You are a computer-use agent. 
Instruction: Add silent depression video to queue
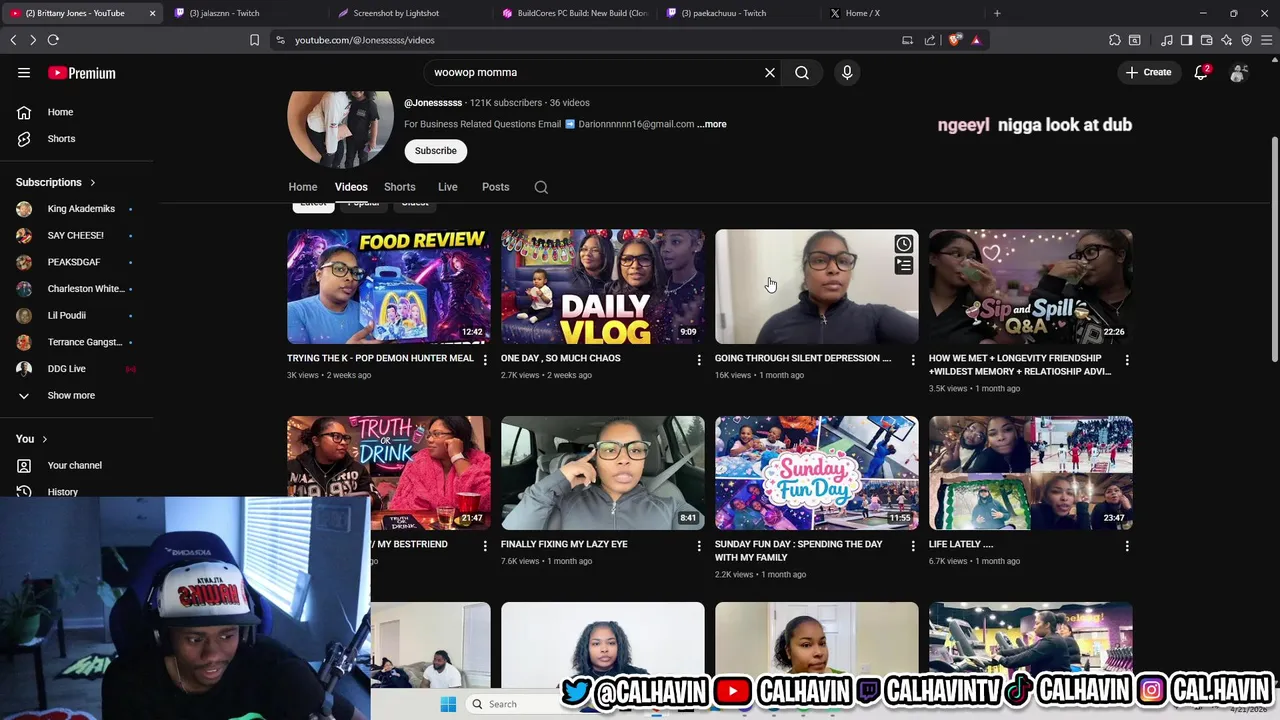click(904, 266)
